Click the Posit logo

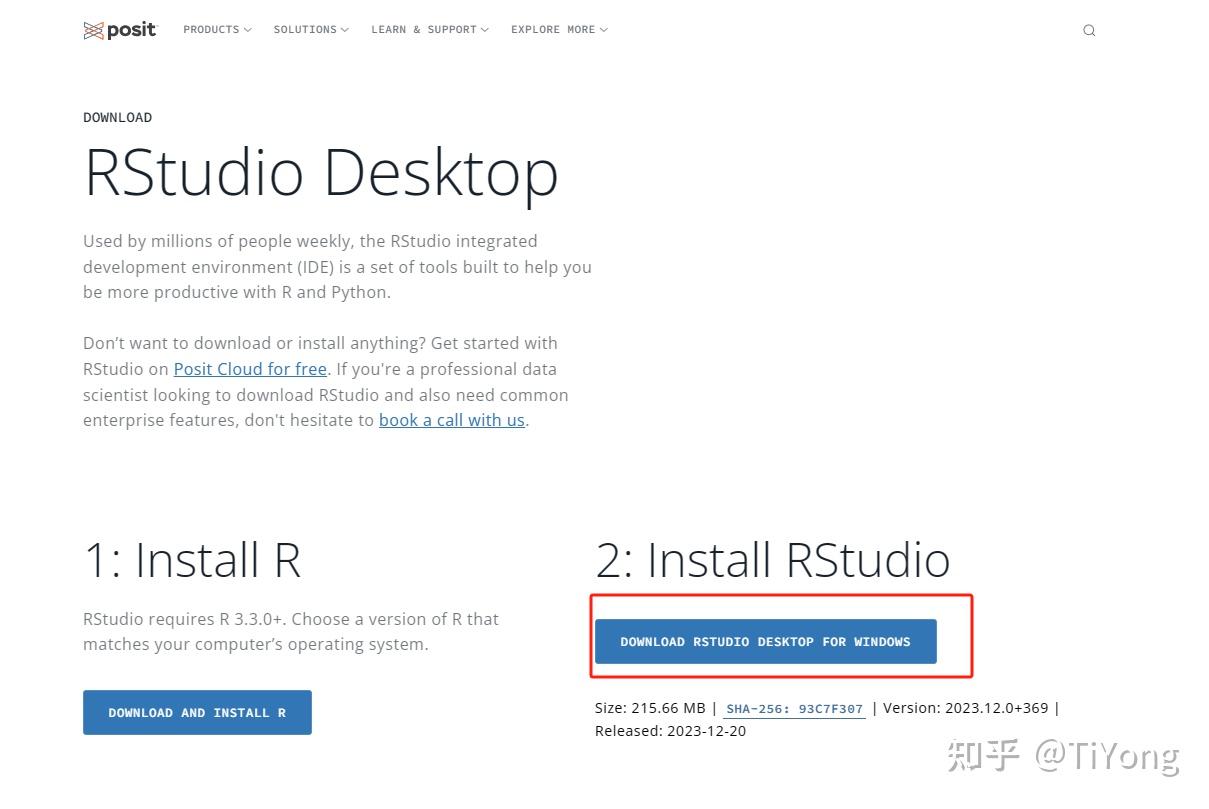[120, 30]
